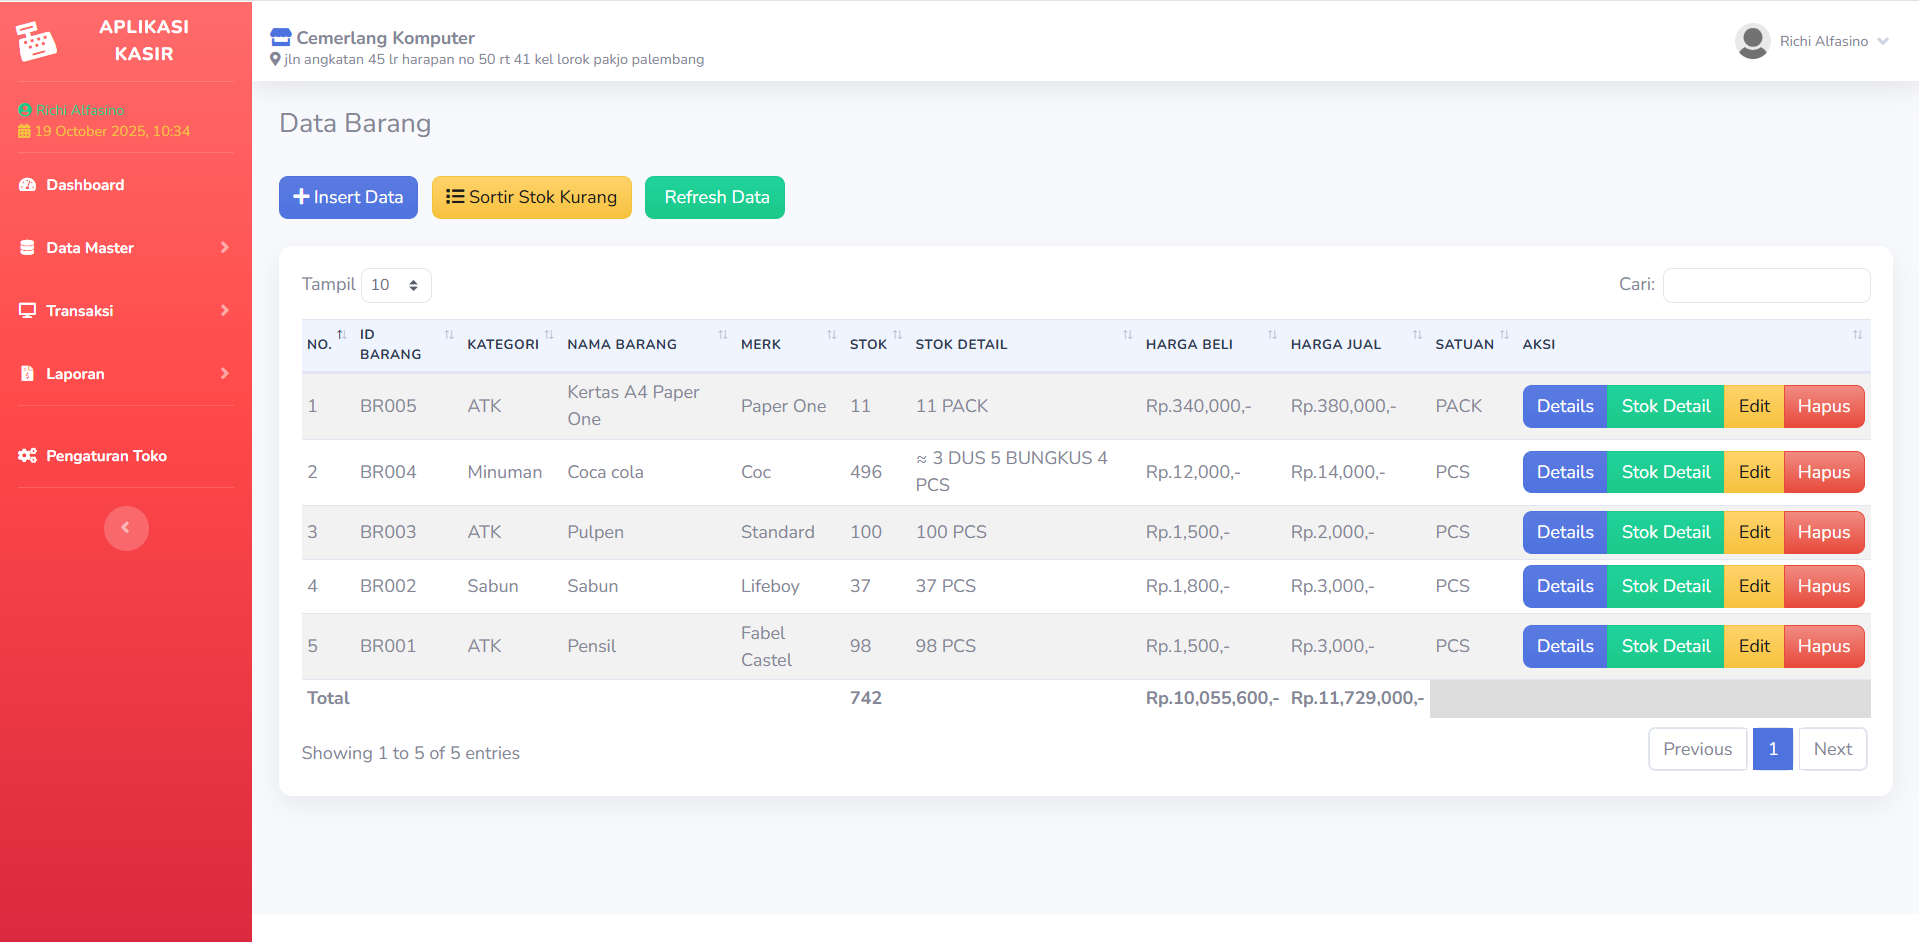1919x942 pixels.
Task: Click the sort icon on the MERK column
Action: [x=831, y=335]
